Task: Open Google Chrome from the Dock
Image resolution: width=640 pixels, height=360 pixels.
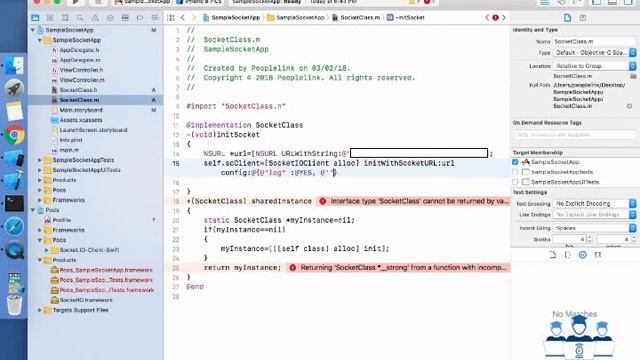Action: coord(14,135)
